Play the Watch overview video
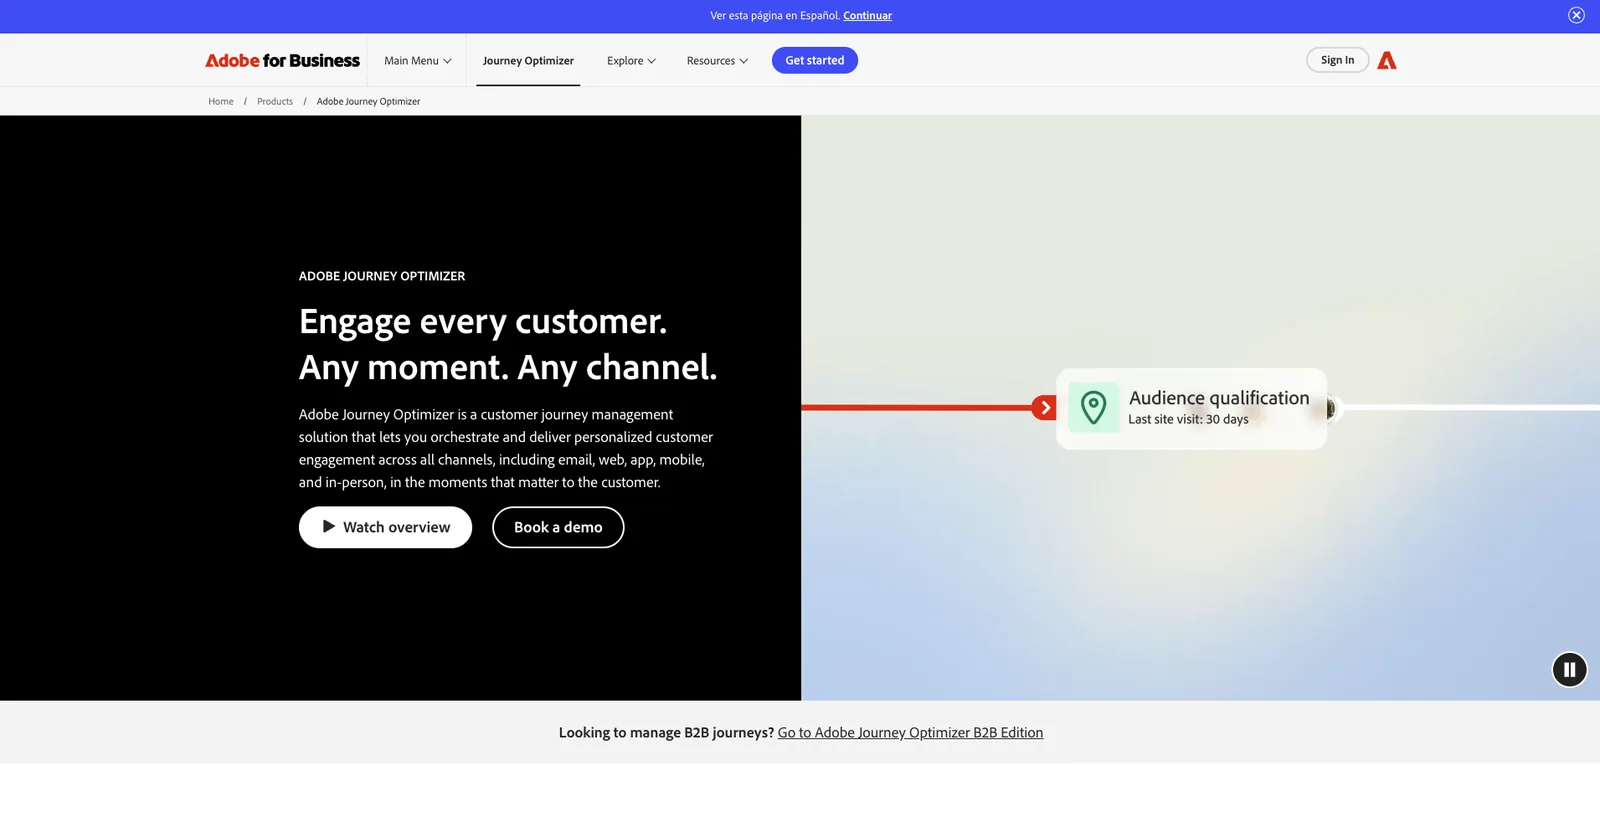 (385, 527)
